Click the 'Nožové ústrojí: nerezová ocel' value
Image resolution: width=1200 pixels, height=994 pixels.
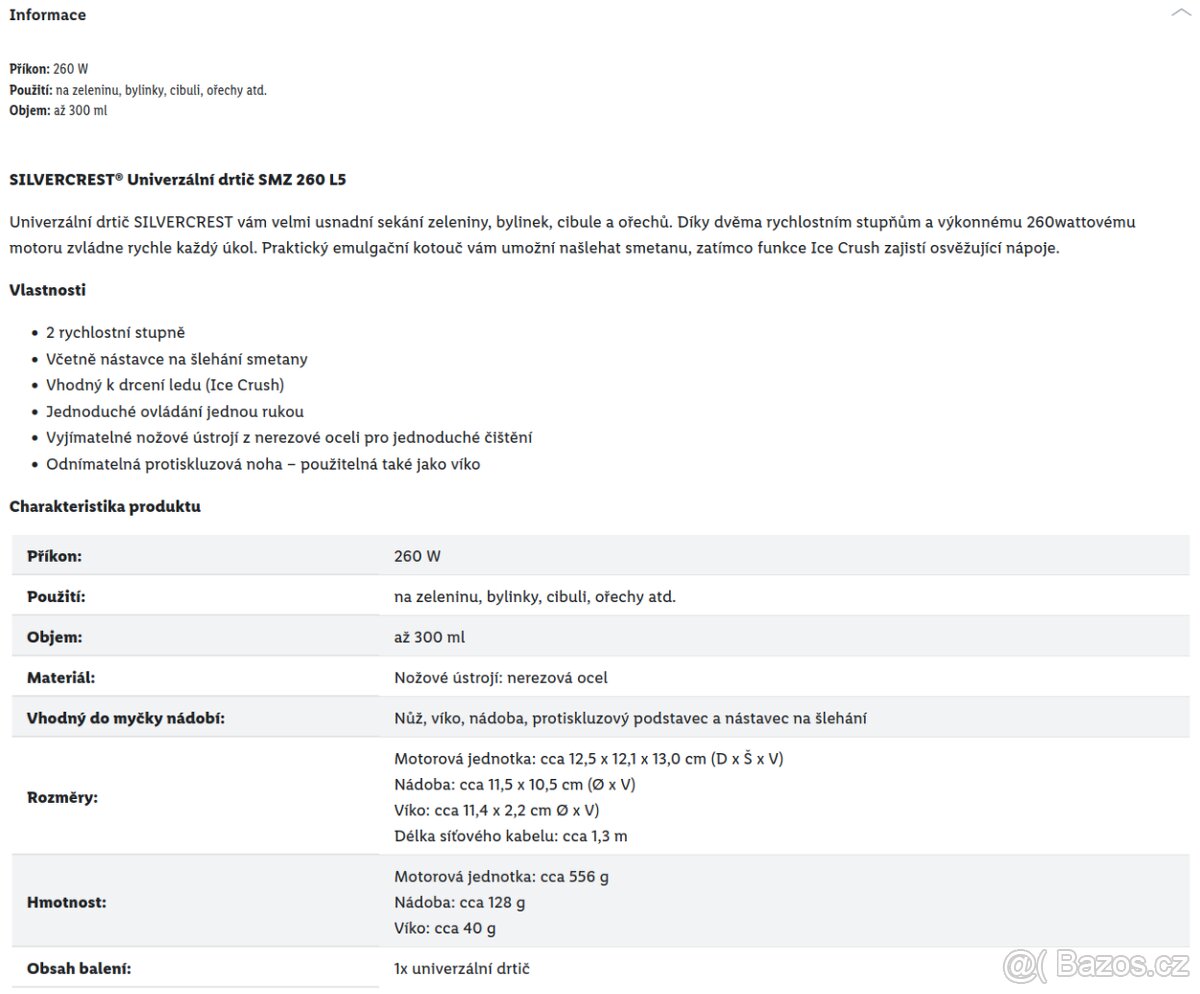pos(501,678)
